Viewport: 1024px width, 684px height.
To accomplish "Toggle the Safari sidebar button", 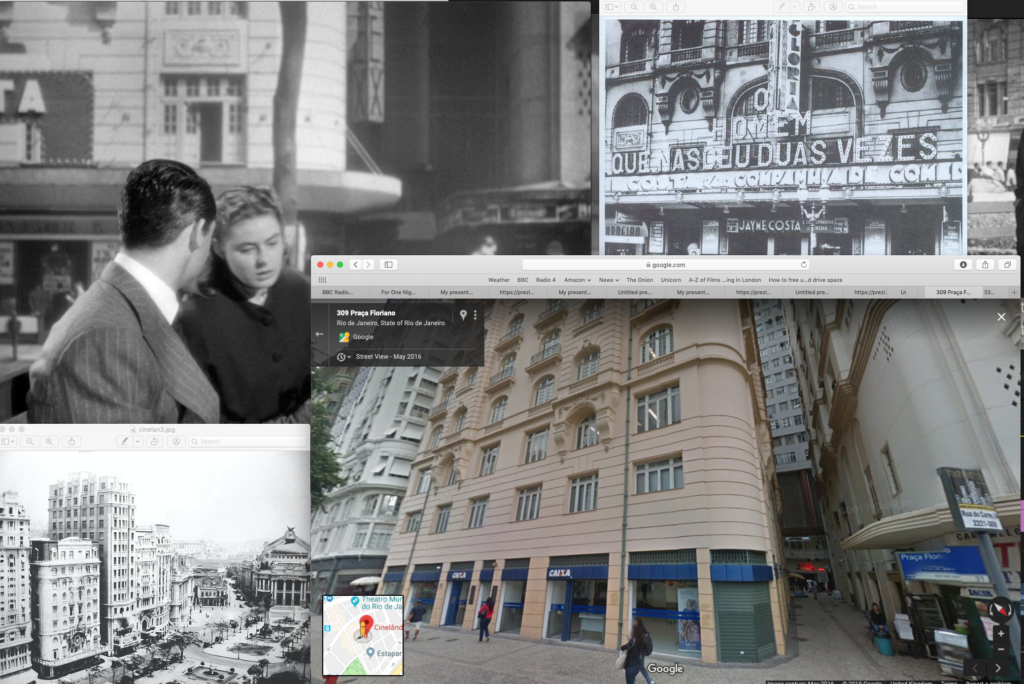I will [x=389, y=265].
